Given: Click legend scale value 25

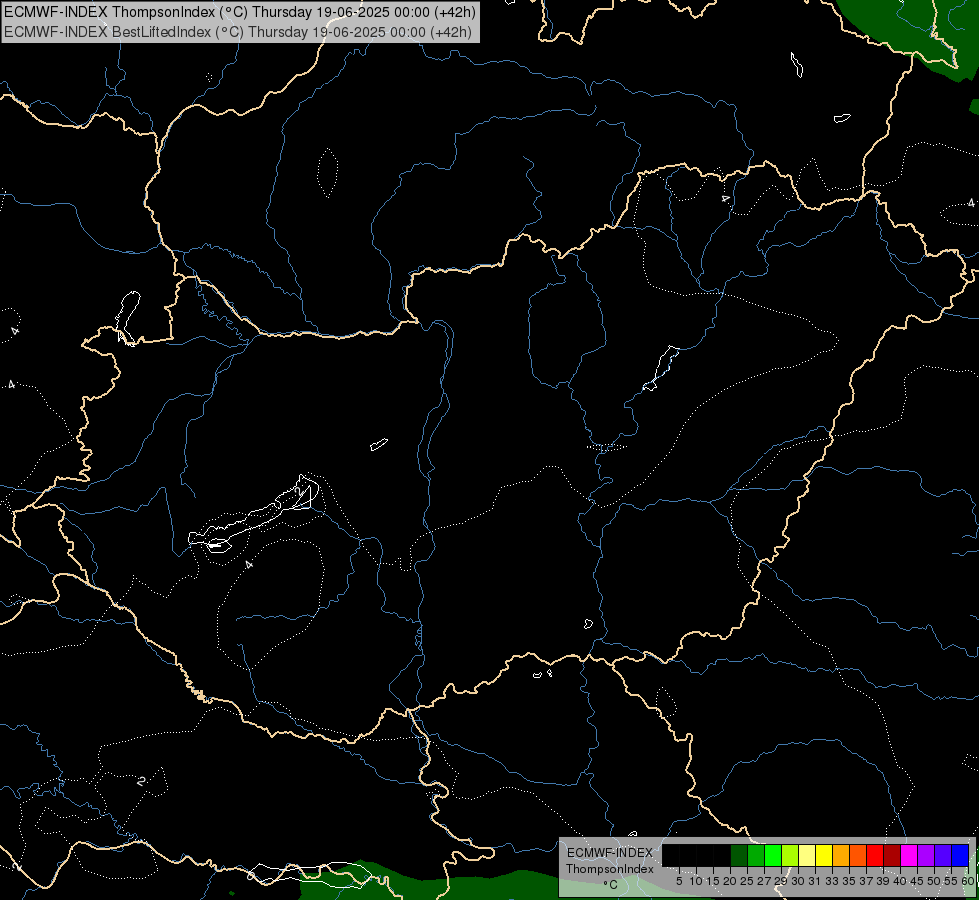Looking at the screenshot, I should coord(747,881).
